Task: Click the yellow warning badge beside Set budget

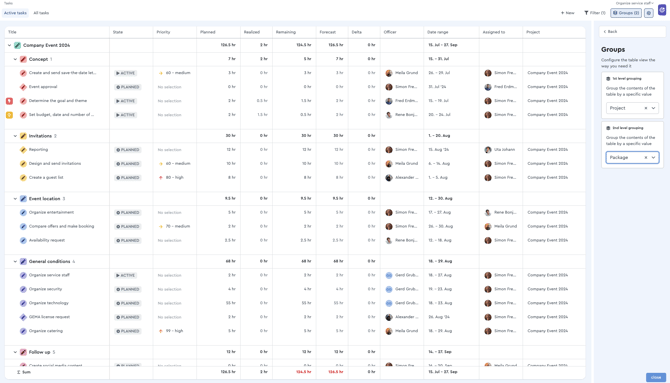Action: 9,115
